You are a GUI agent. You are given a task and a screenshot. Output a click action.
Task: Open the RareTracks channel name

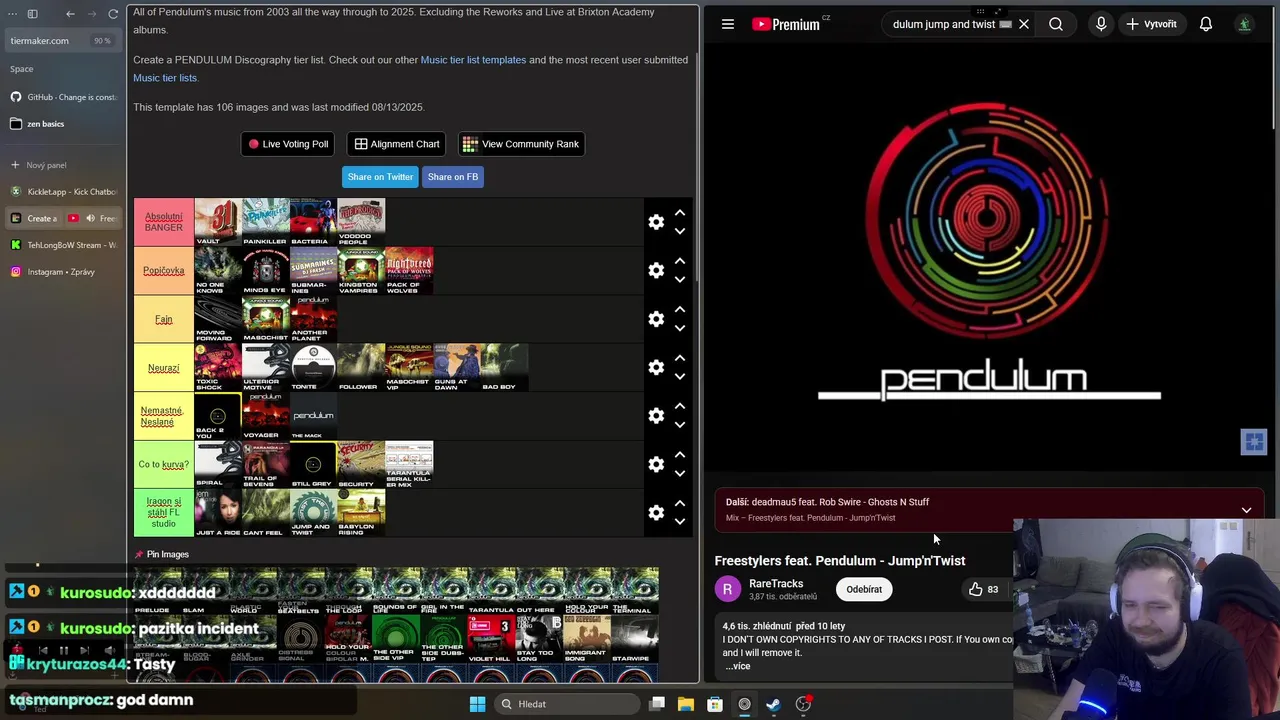(x=776, y=583)
